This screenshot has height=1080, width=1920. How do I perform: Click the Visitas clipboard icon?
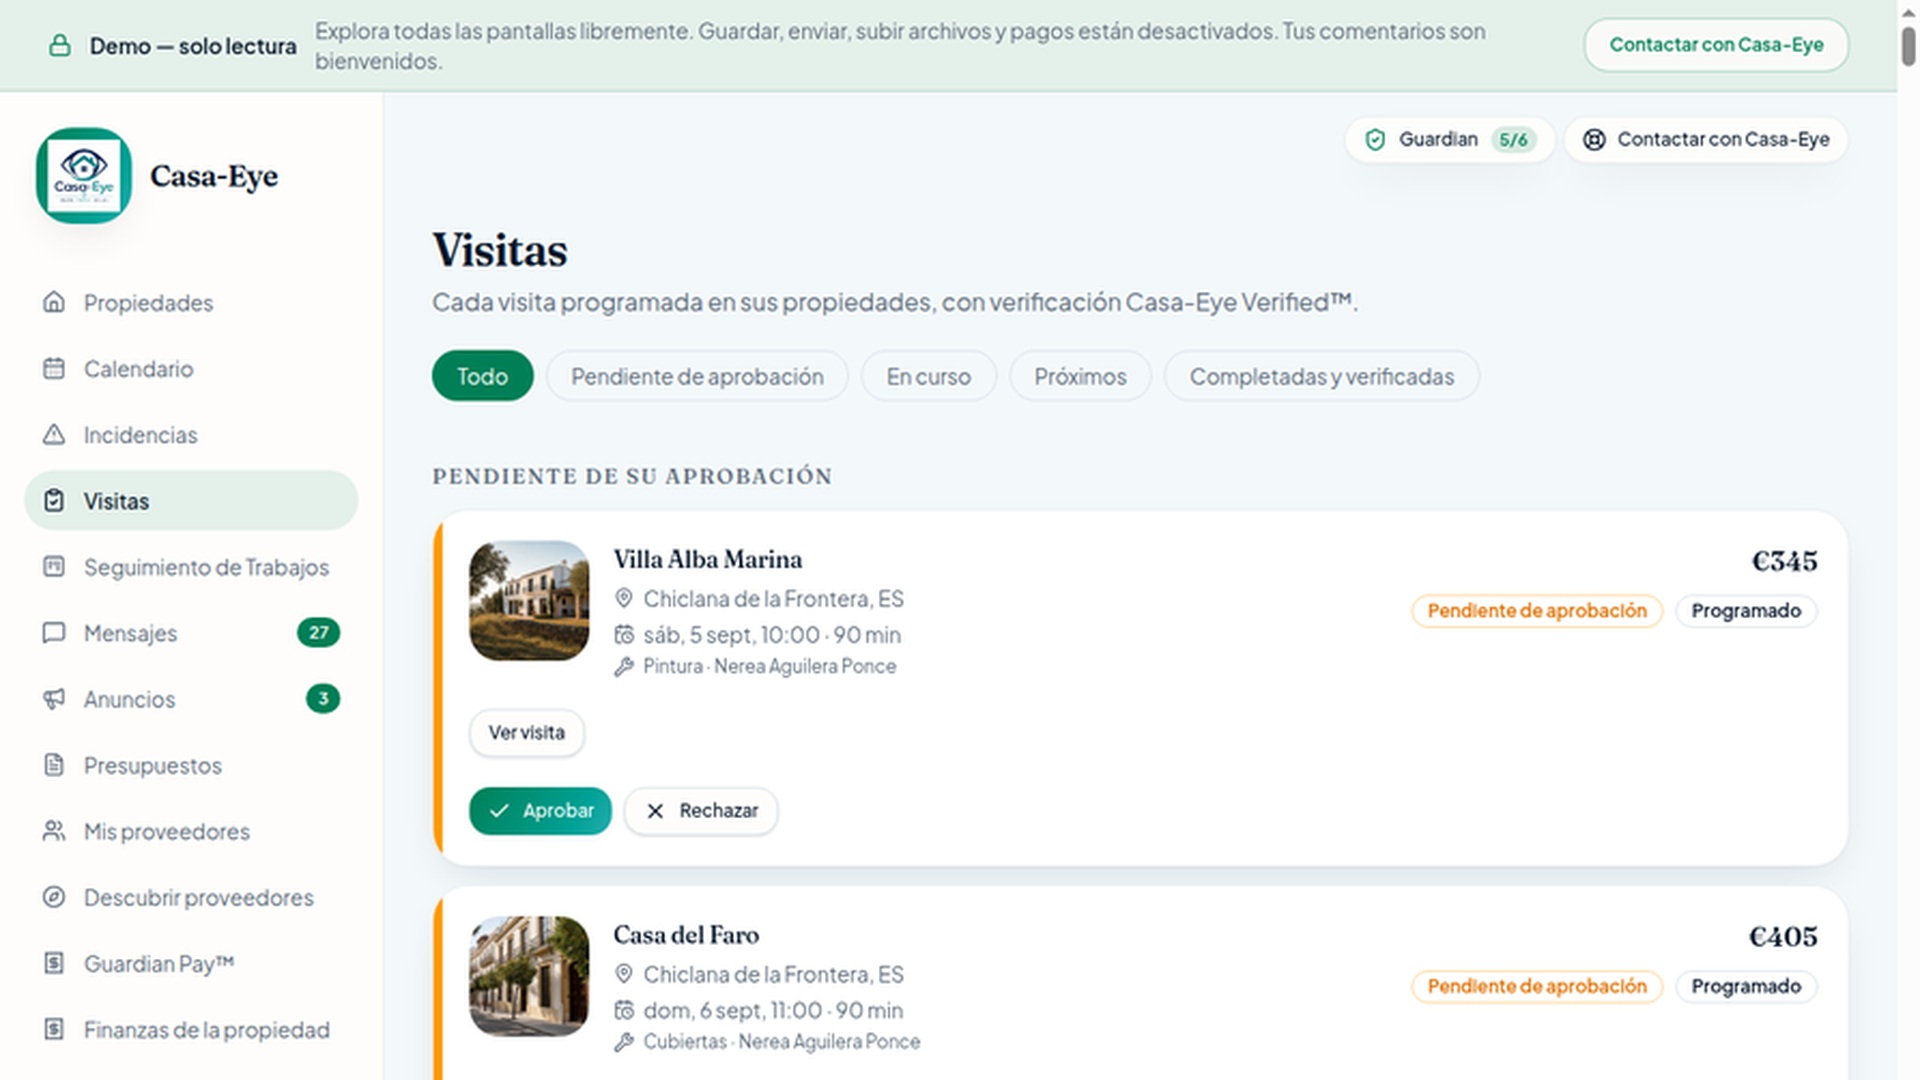pyautogui.click(x=54, y=500)
